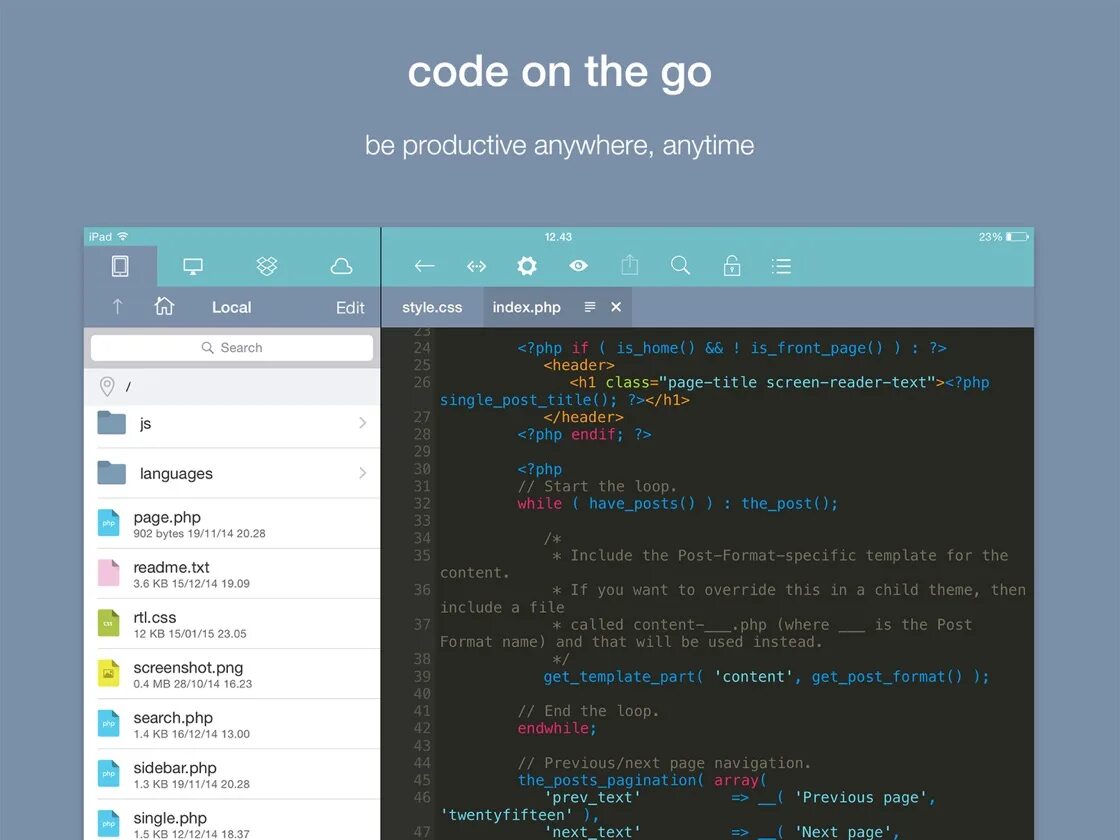Click on 'the_posts_pagination(' code text
Image resolution: width=1120 pixels, height=840 pixels.
pos(611,781)
